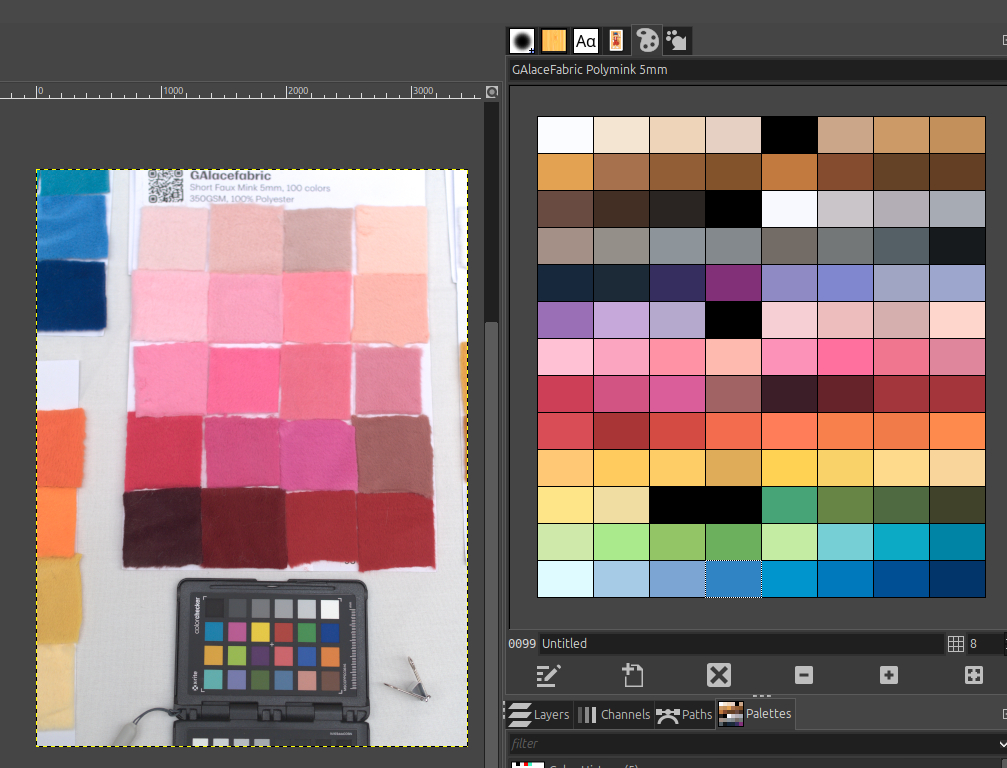Image resolution: width=1007 pixels, height=768 pixels.
Task: Zoom in the palette view
Action: coord(889,675)
